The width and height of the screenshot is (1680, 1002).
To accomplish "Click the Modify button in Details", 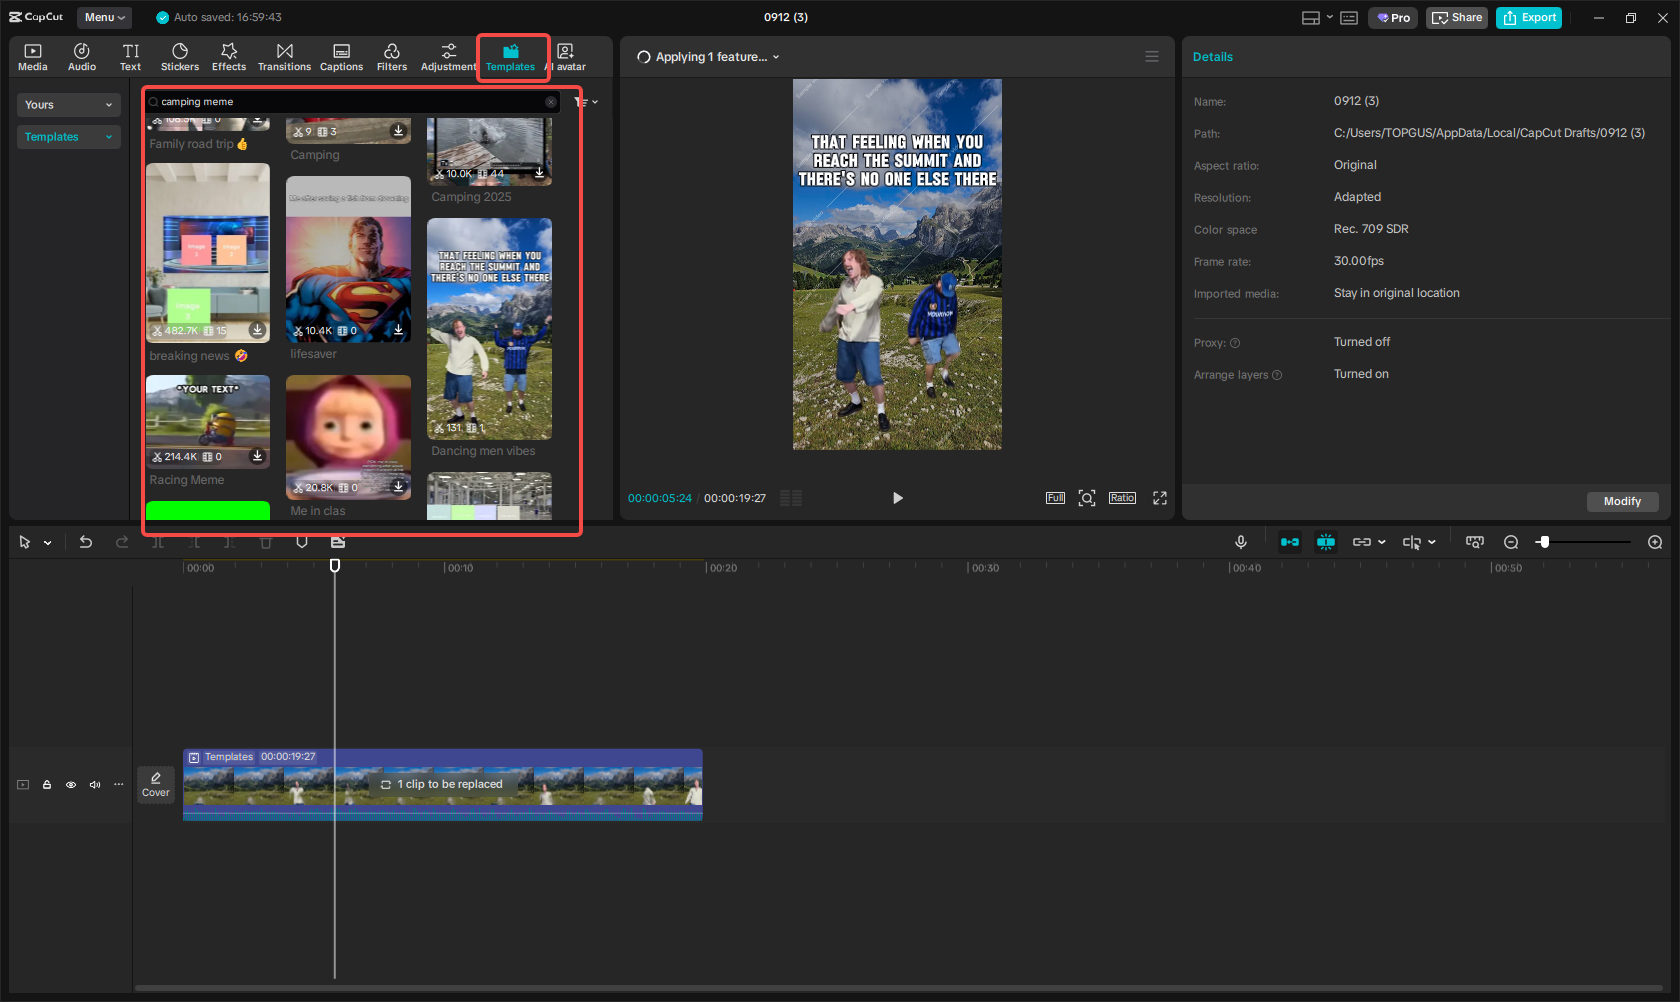I will coord(1621,501).
